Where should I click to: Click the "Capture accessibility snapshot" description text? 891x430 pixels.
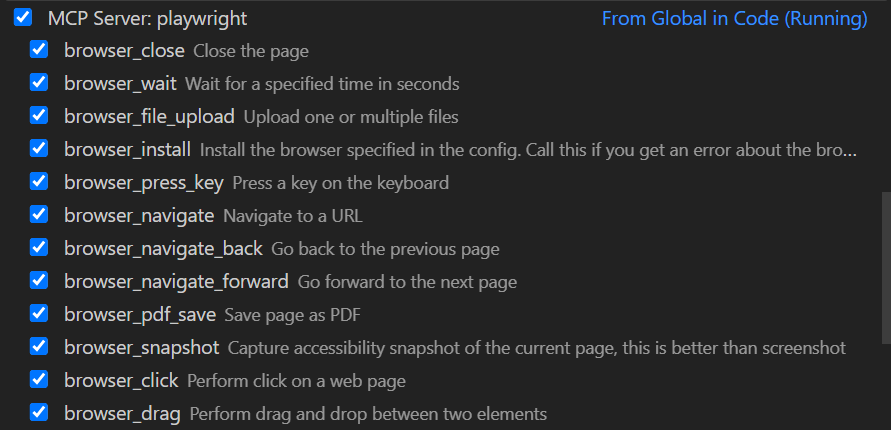click(537, 348)
